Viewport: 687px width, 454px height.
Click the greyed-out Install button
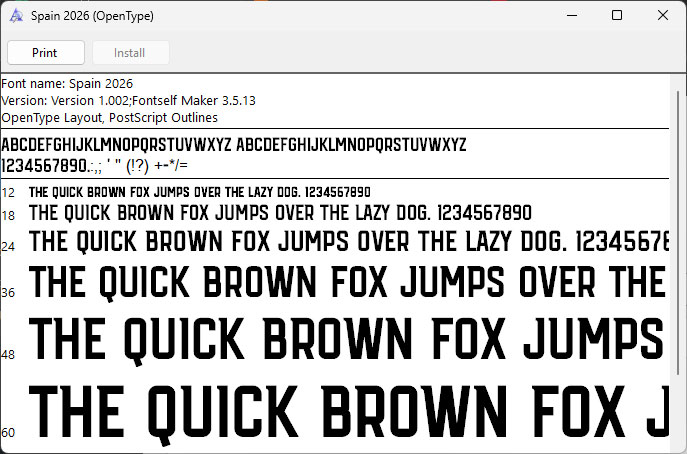130,53
